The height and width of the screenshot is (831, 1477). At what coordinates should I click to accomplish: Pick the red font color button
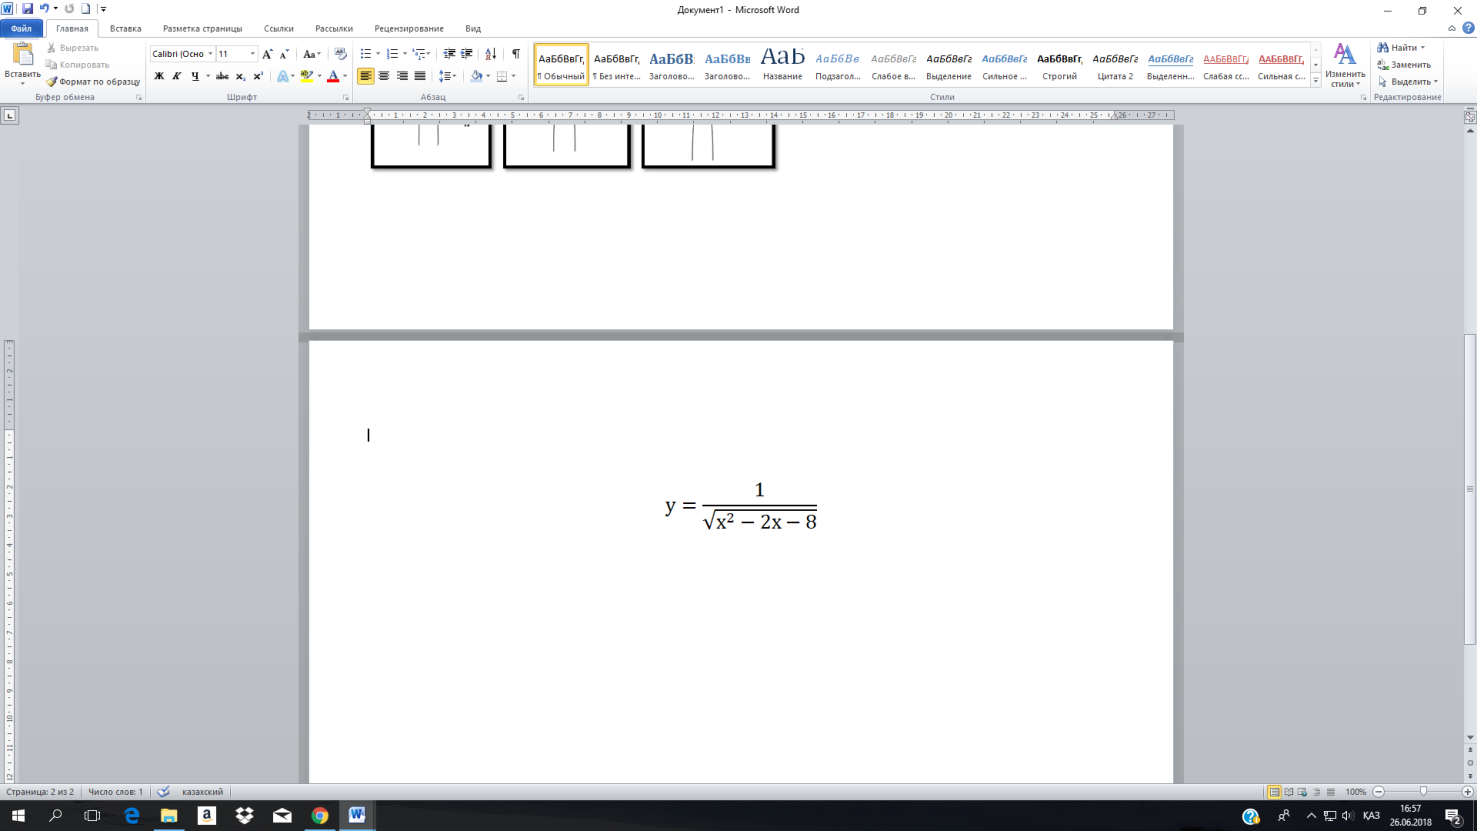(x=333, y=76)
